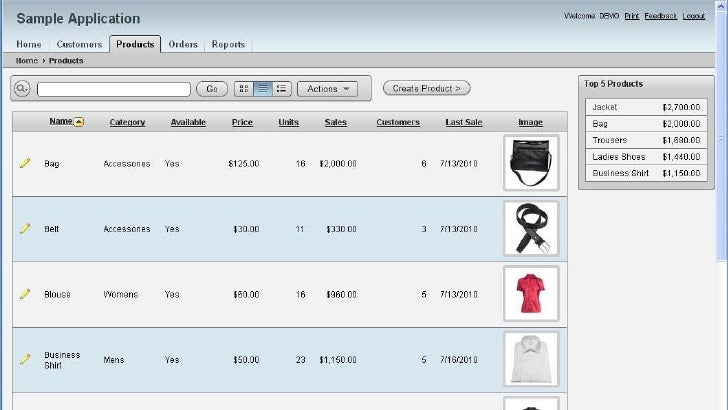Sort by the Category column header
Viewport: 728px width, 410px height.
127,122
